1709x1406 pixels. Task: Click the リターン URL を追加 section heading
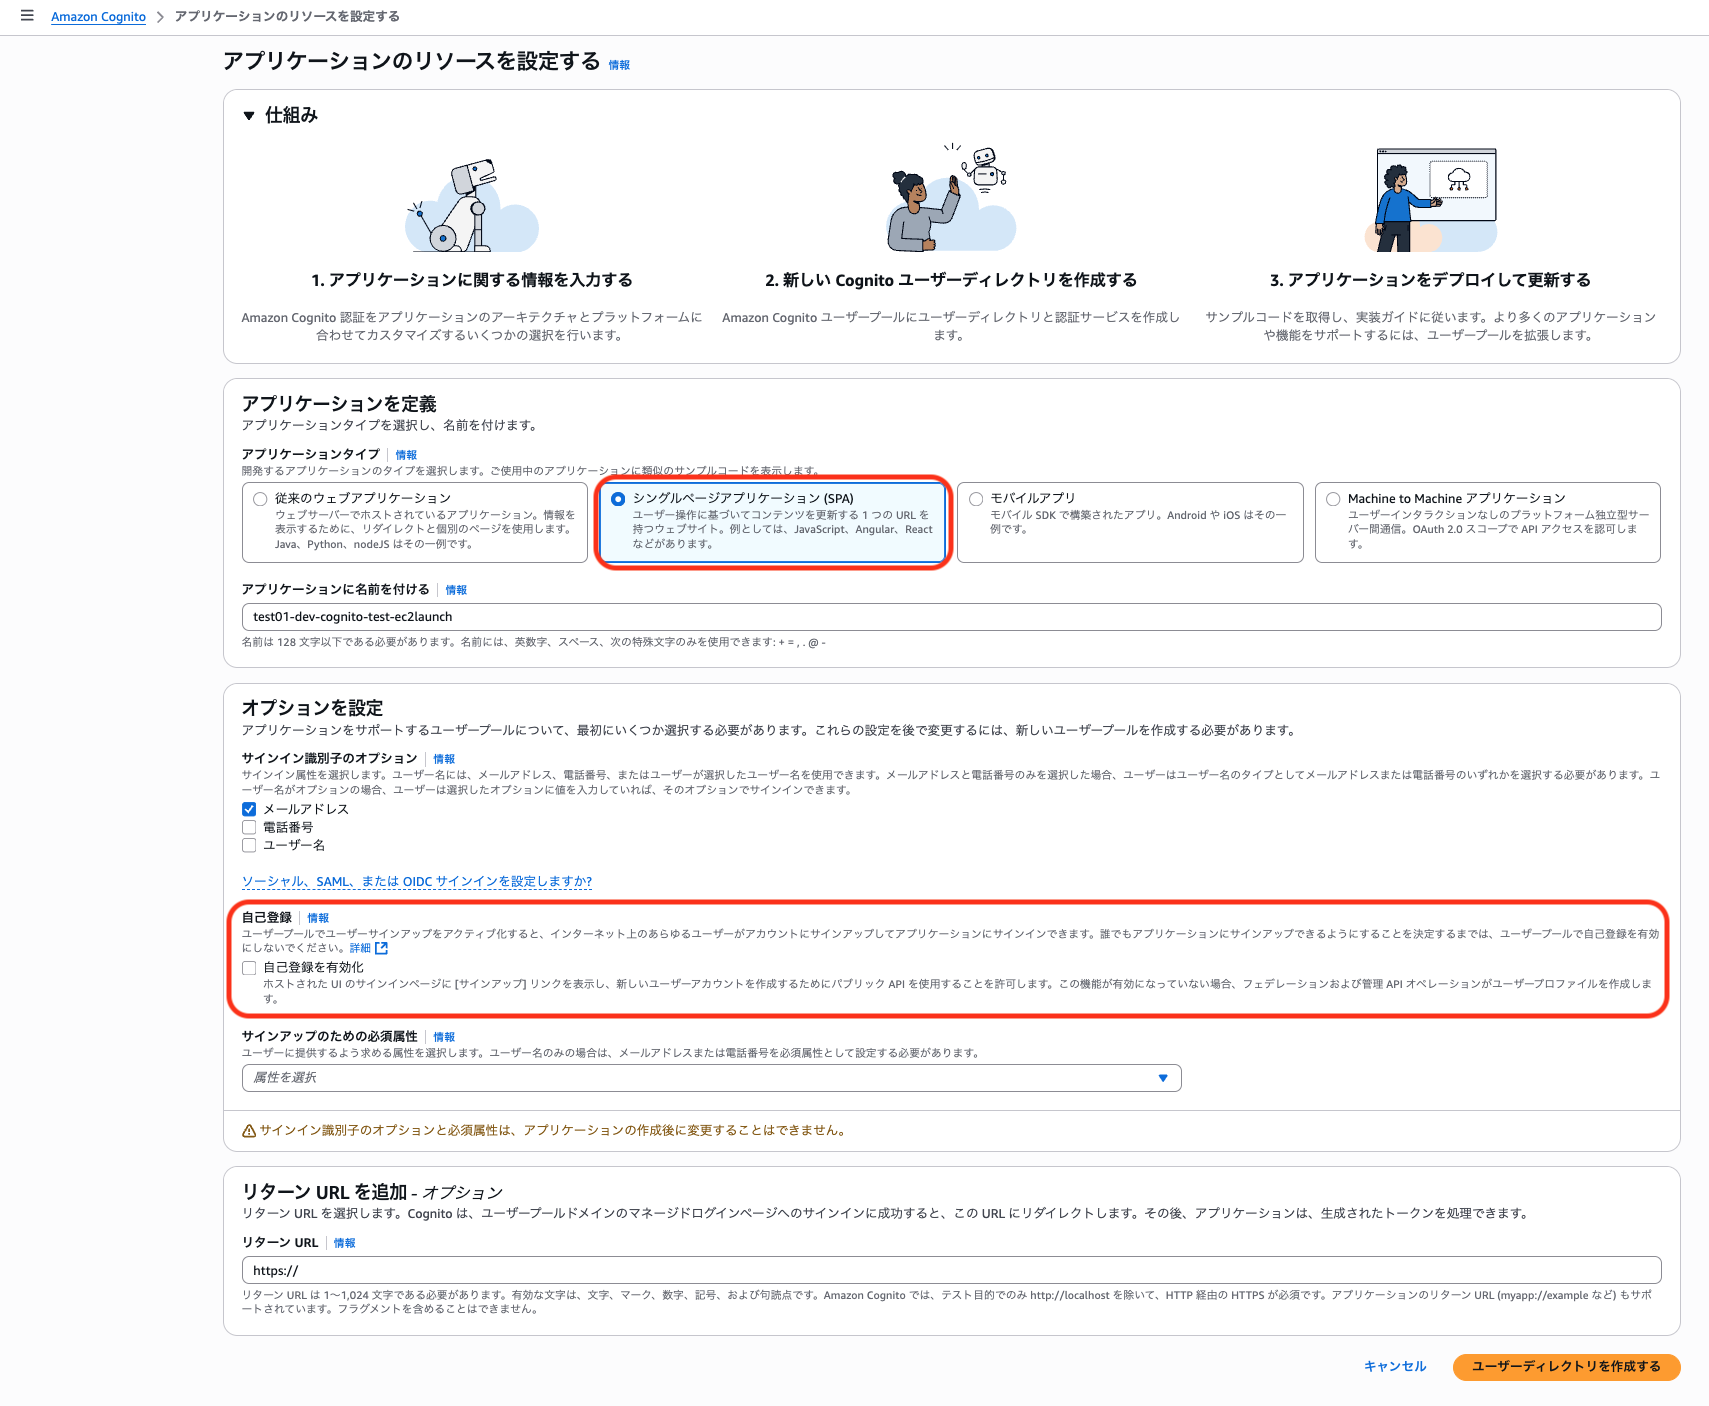coord(372,1192)
